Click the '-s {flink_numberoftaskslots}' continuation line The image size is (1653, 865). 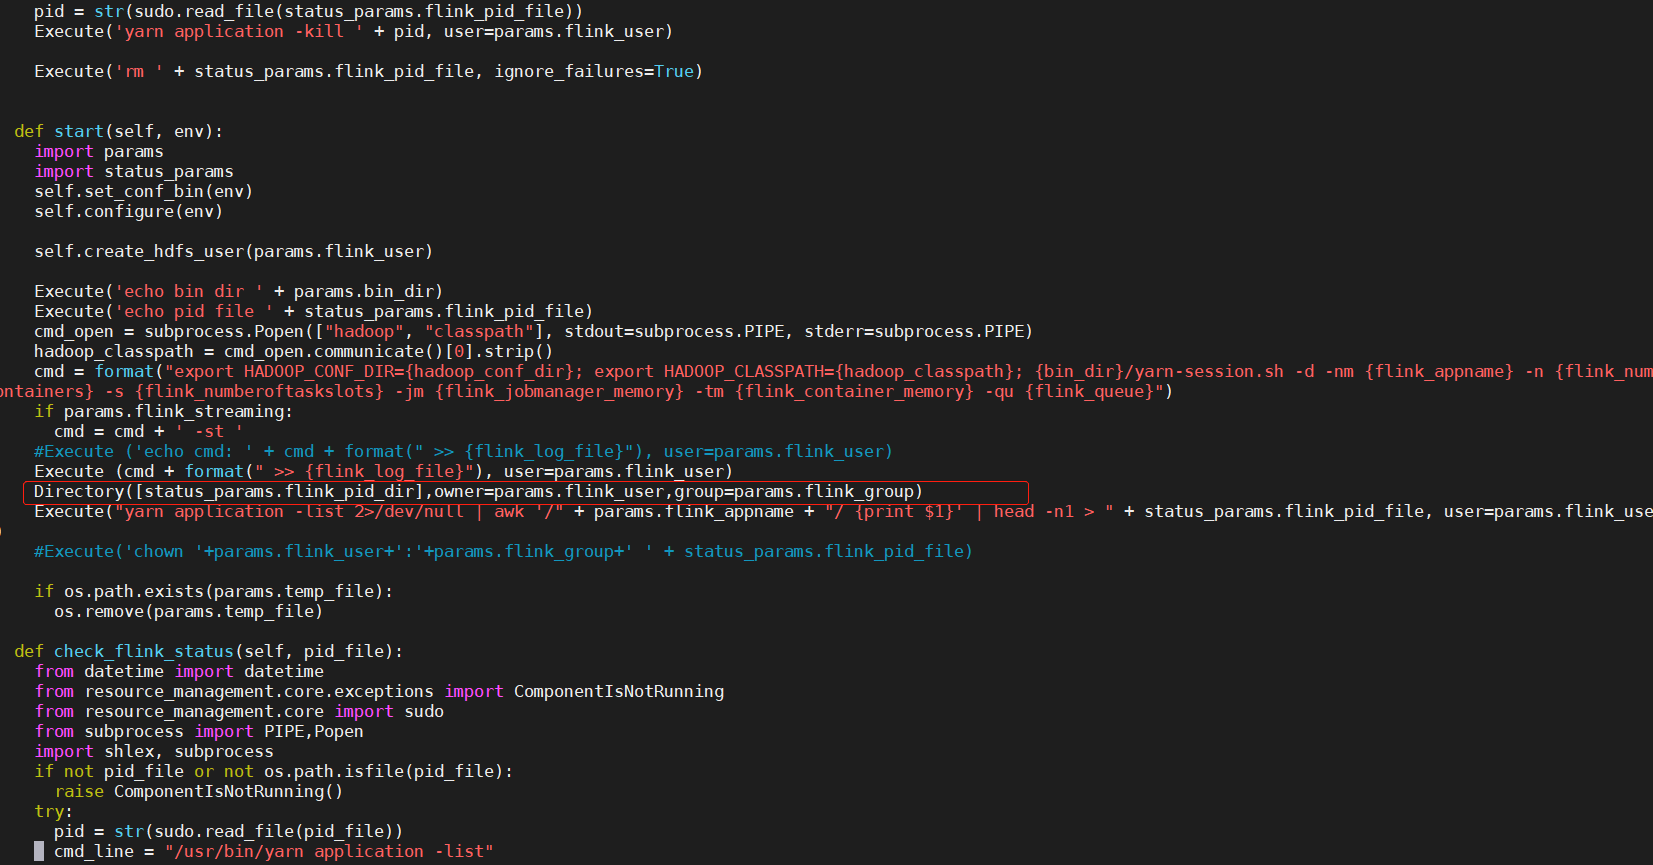[586, 391]
